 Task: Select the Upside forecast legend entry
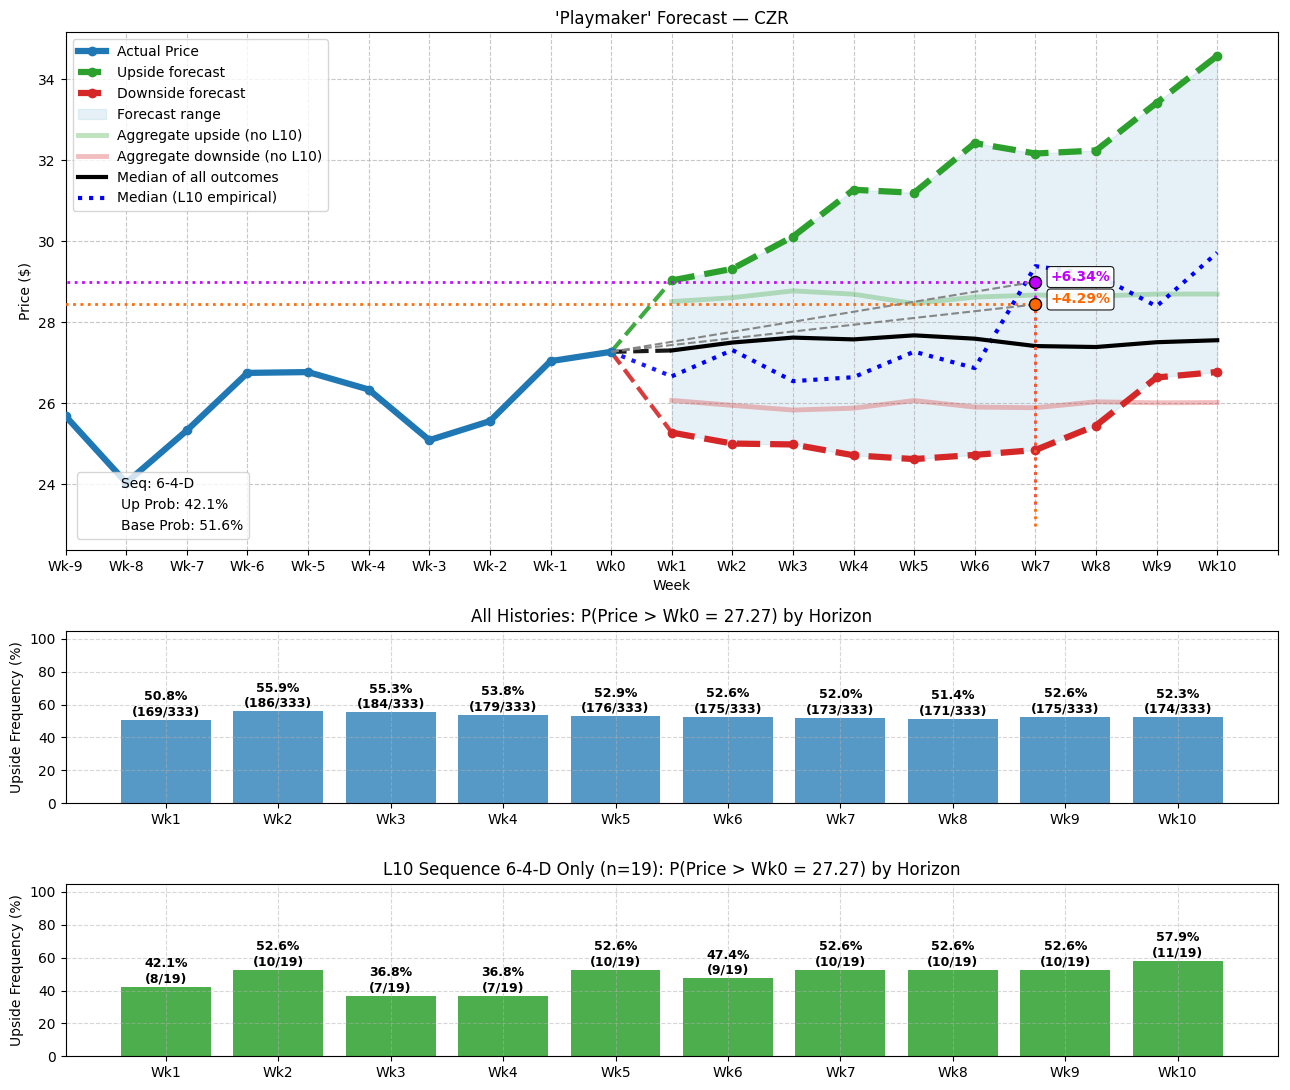coord(150,72)
